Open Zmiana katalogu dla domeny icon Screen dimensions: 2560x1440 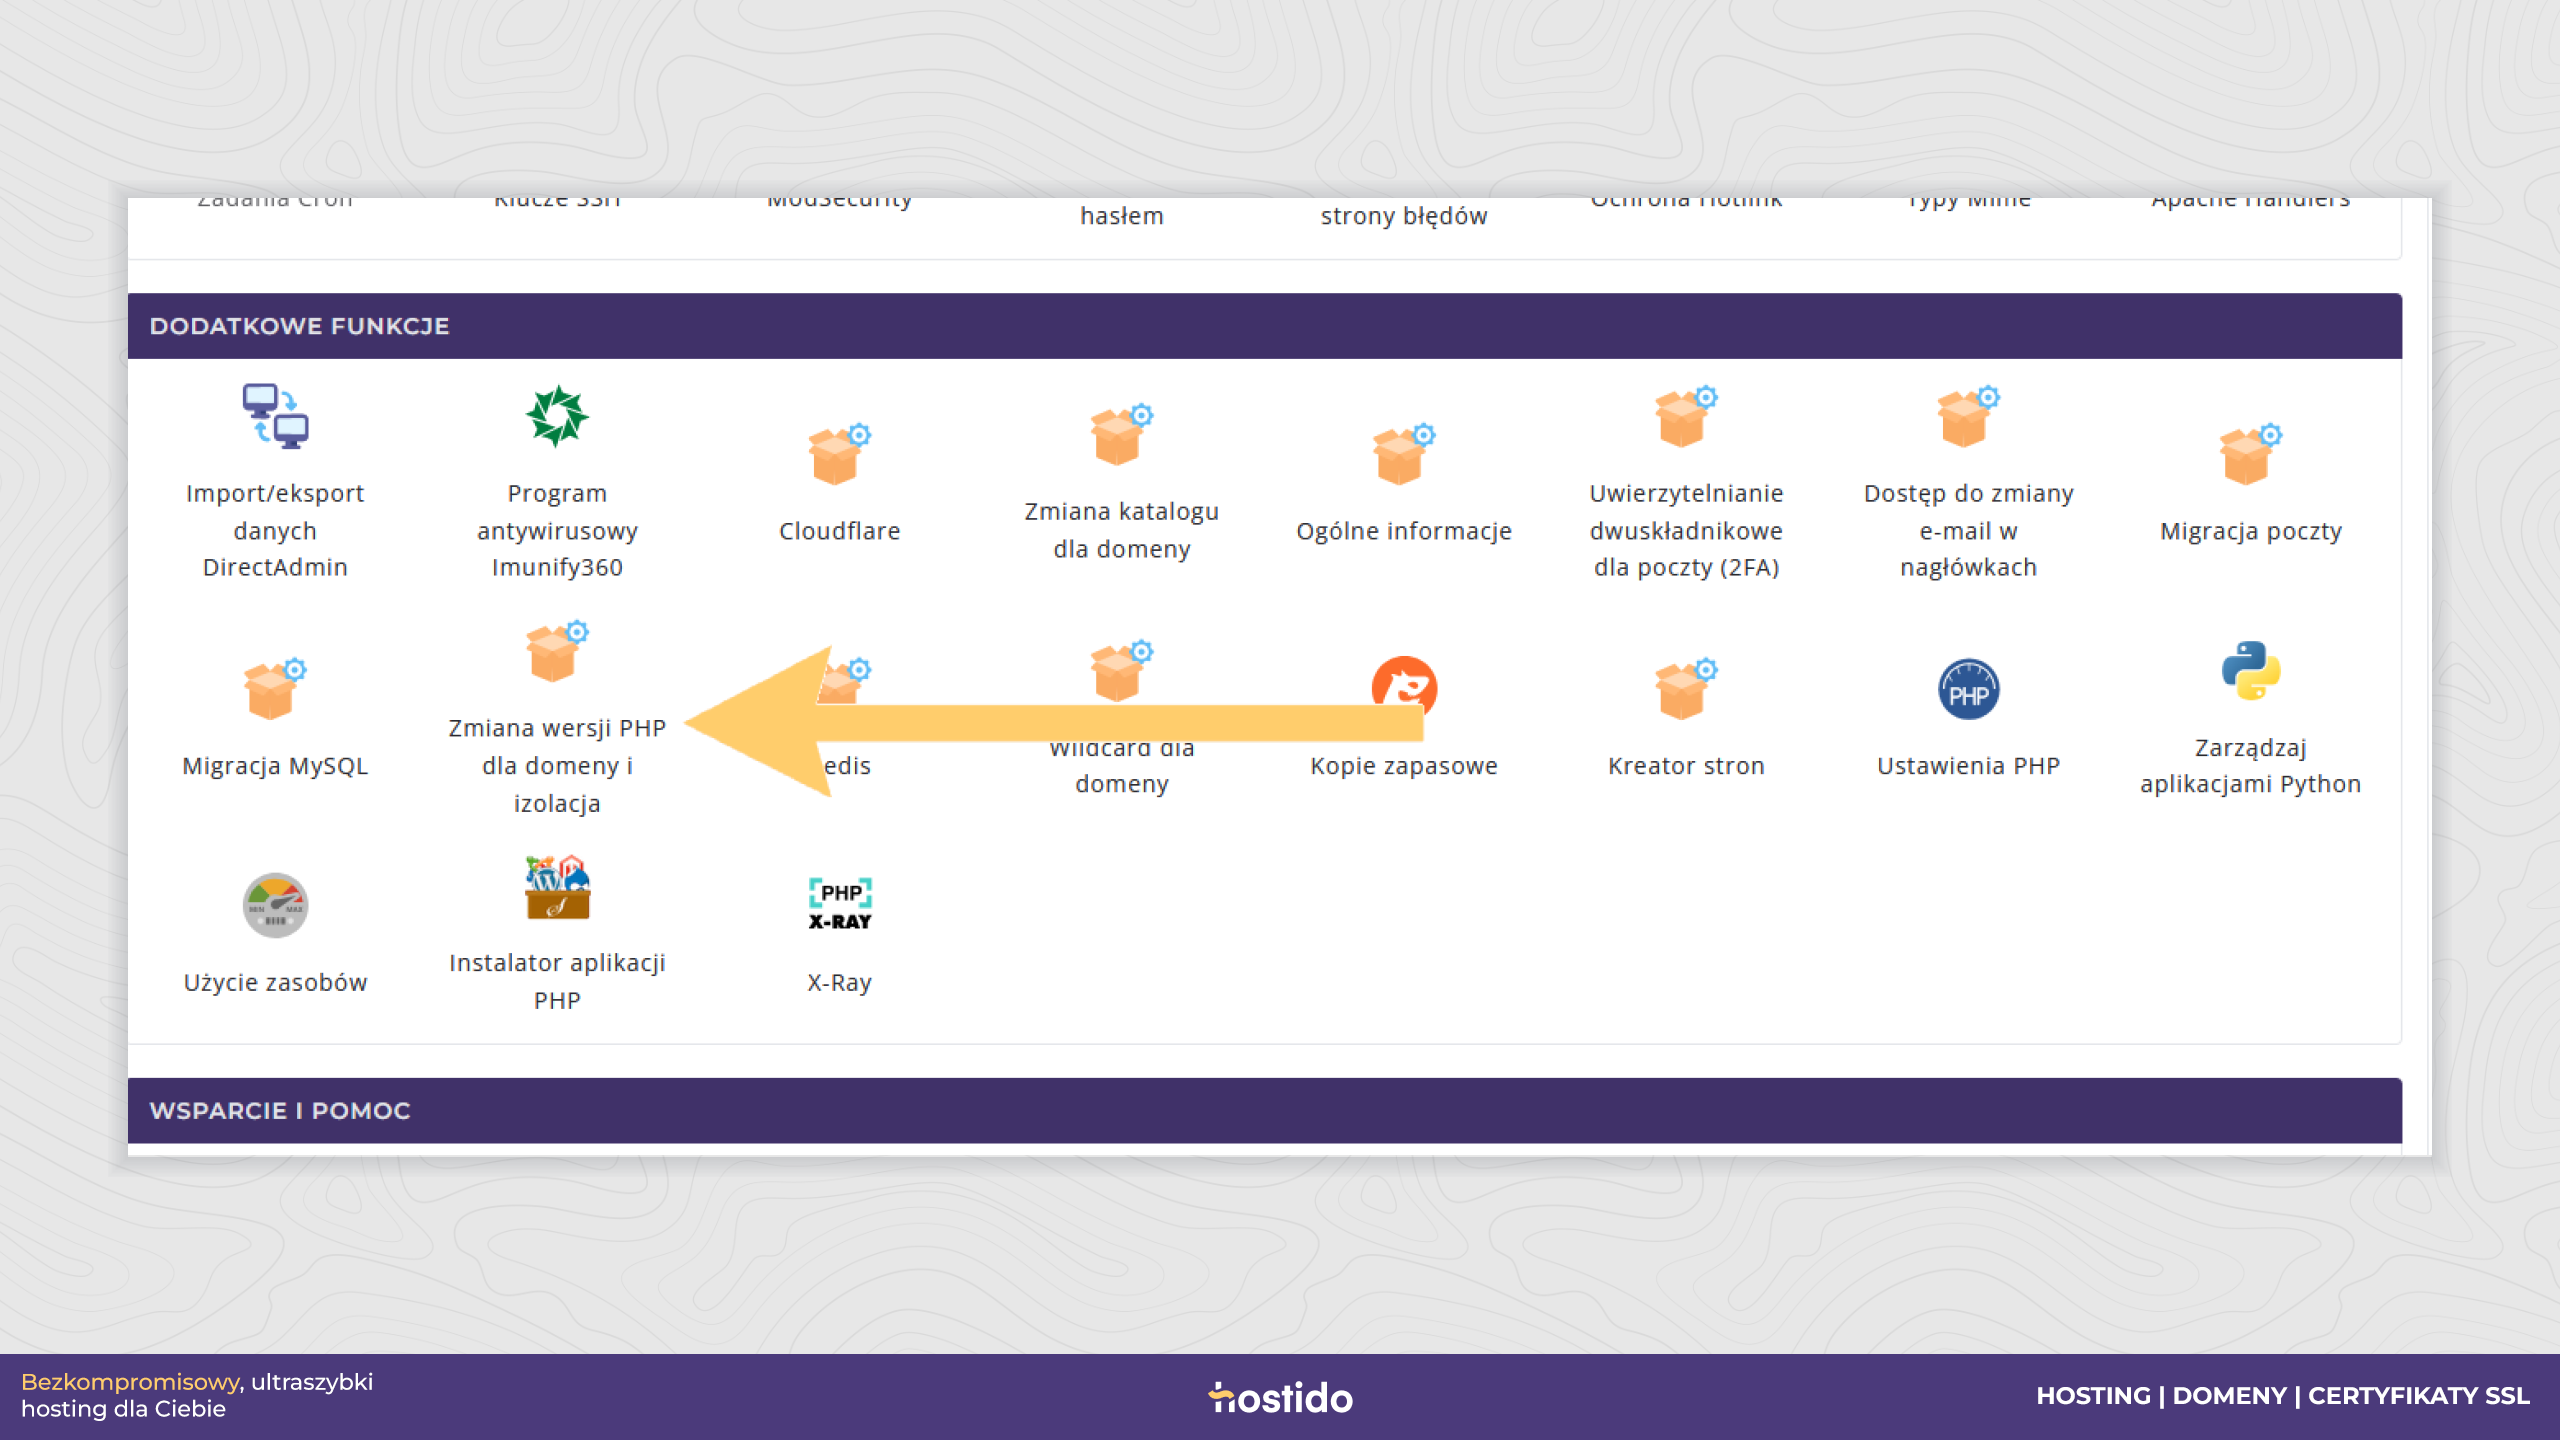pos(1121,435)
